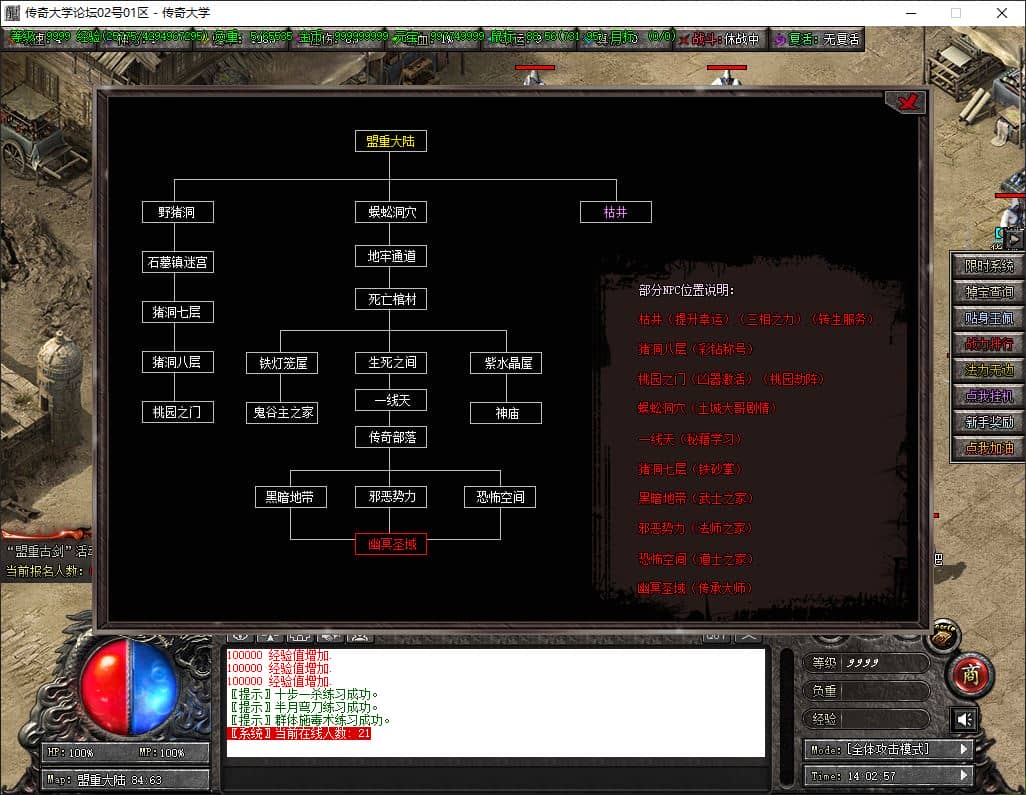Select the 紫水晶屋 map node
Image resolution: width=1026 pixels, height=795 pixels.
pyautogui.click(x=506, y=362)
